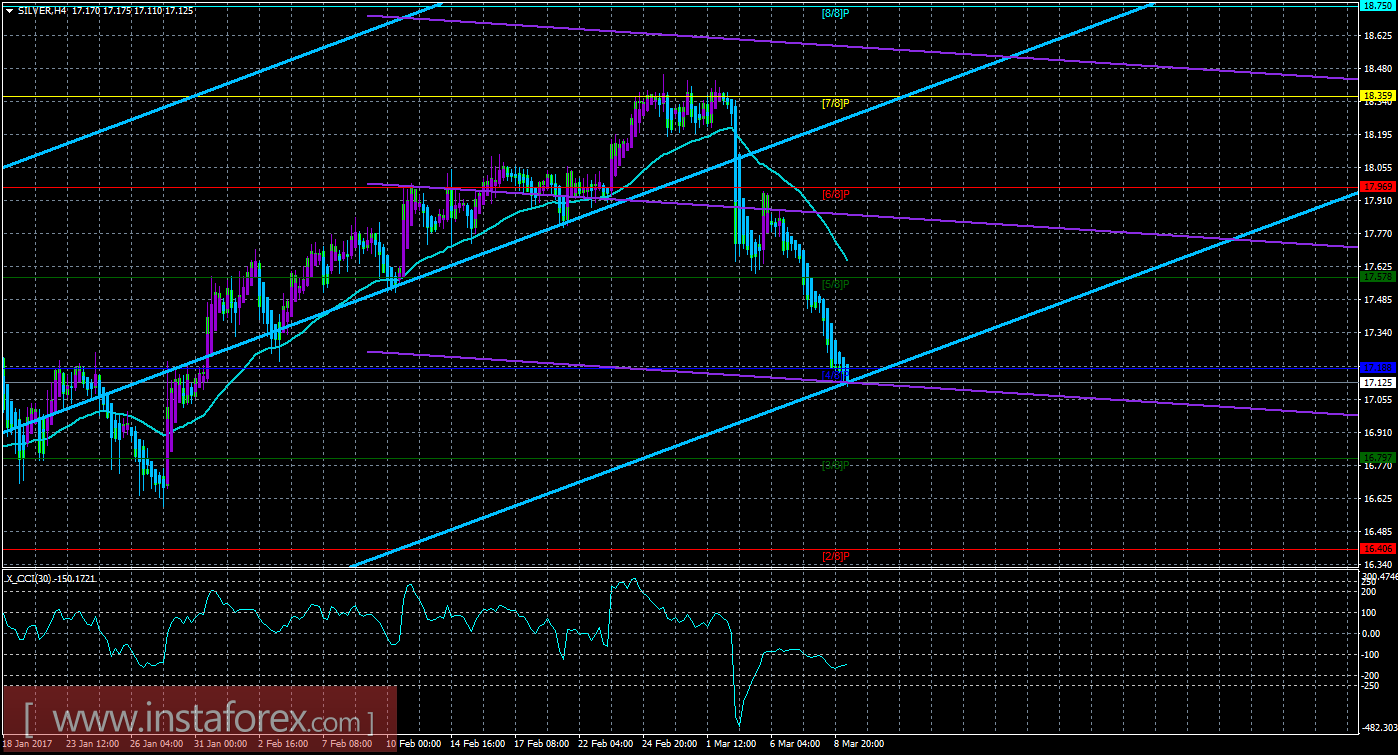Click the [8/8]P Murrey level label

[x=835, y=13]
